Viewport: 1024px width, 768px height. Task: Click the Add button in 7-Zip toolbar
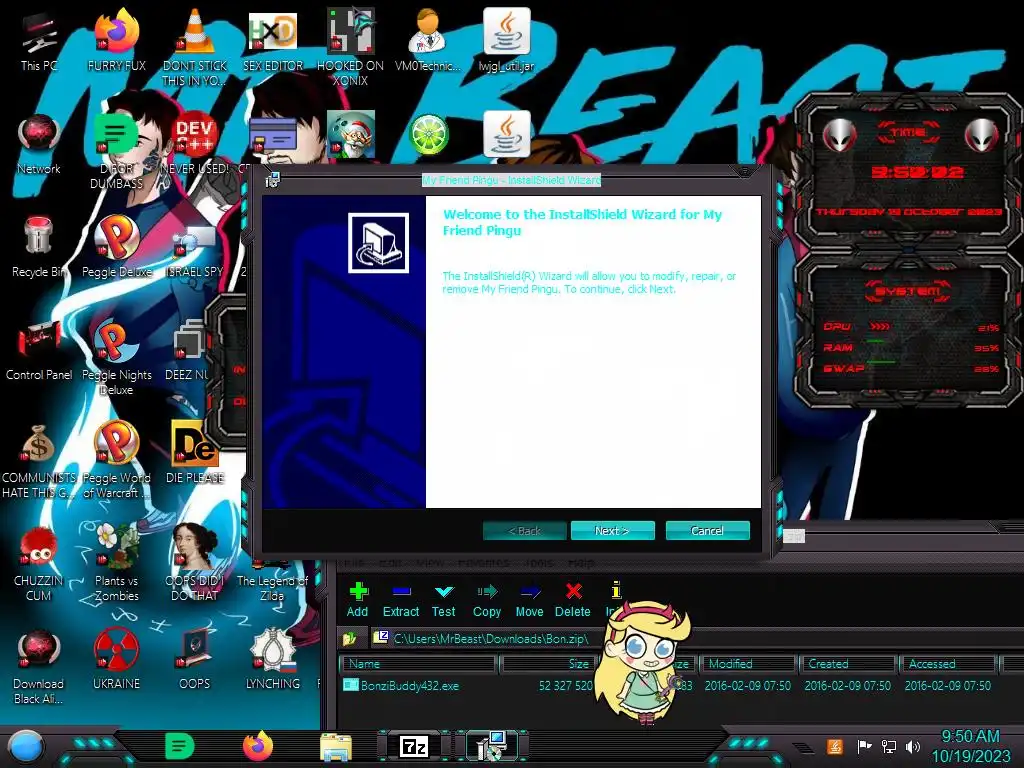[357, 600]
